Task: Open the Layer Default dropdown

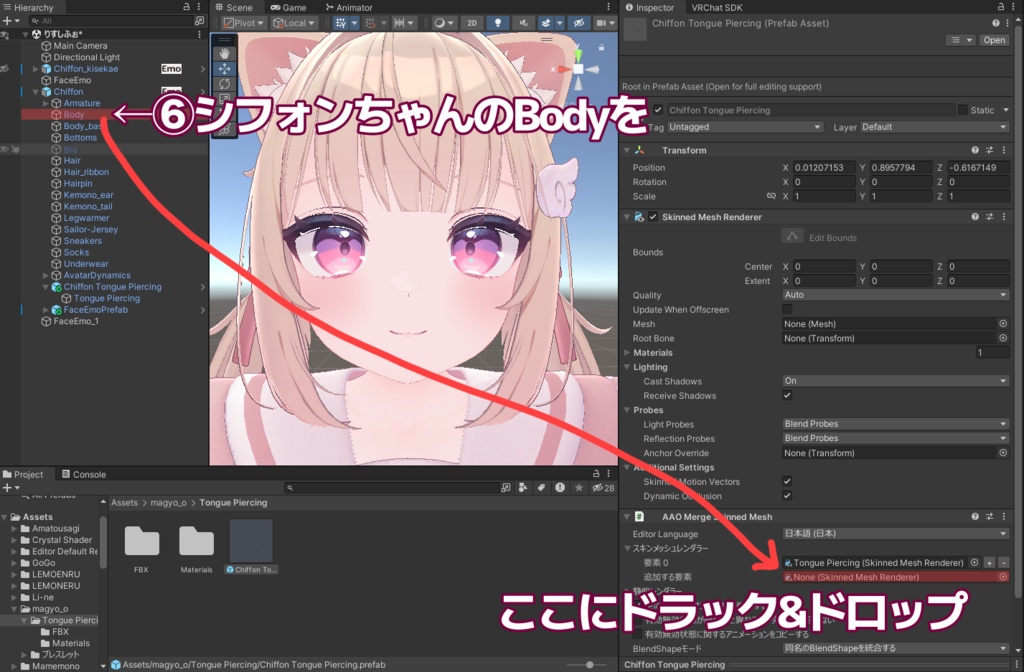Action: pos(935,127)
